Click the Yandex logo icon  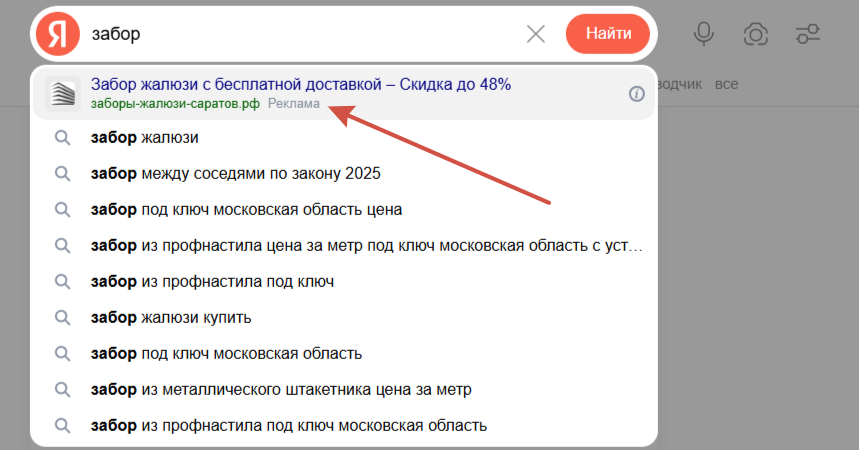[x=58, y=34]
